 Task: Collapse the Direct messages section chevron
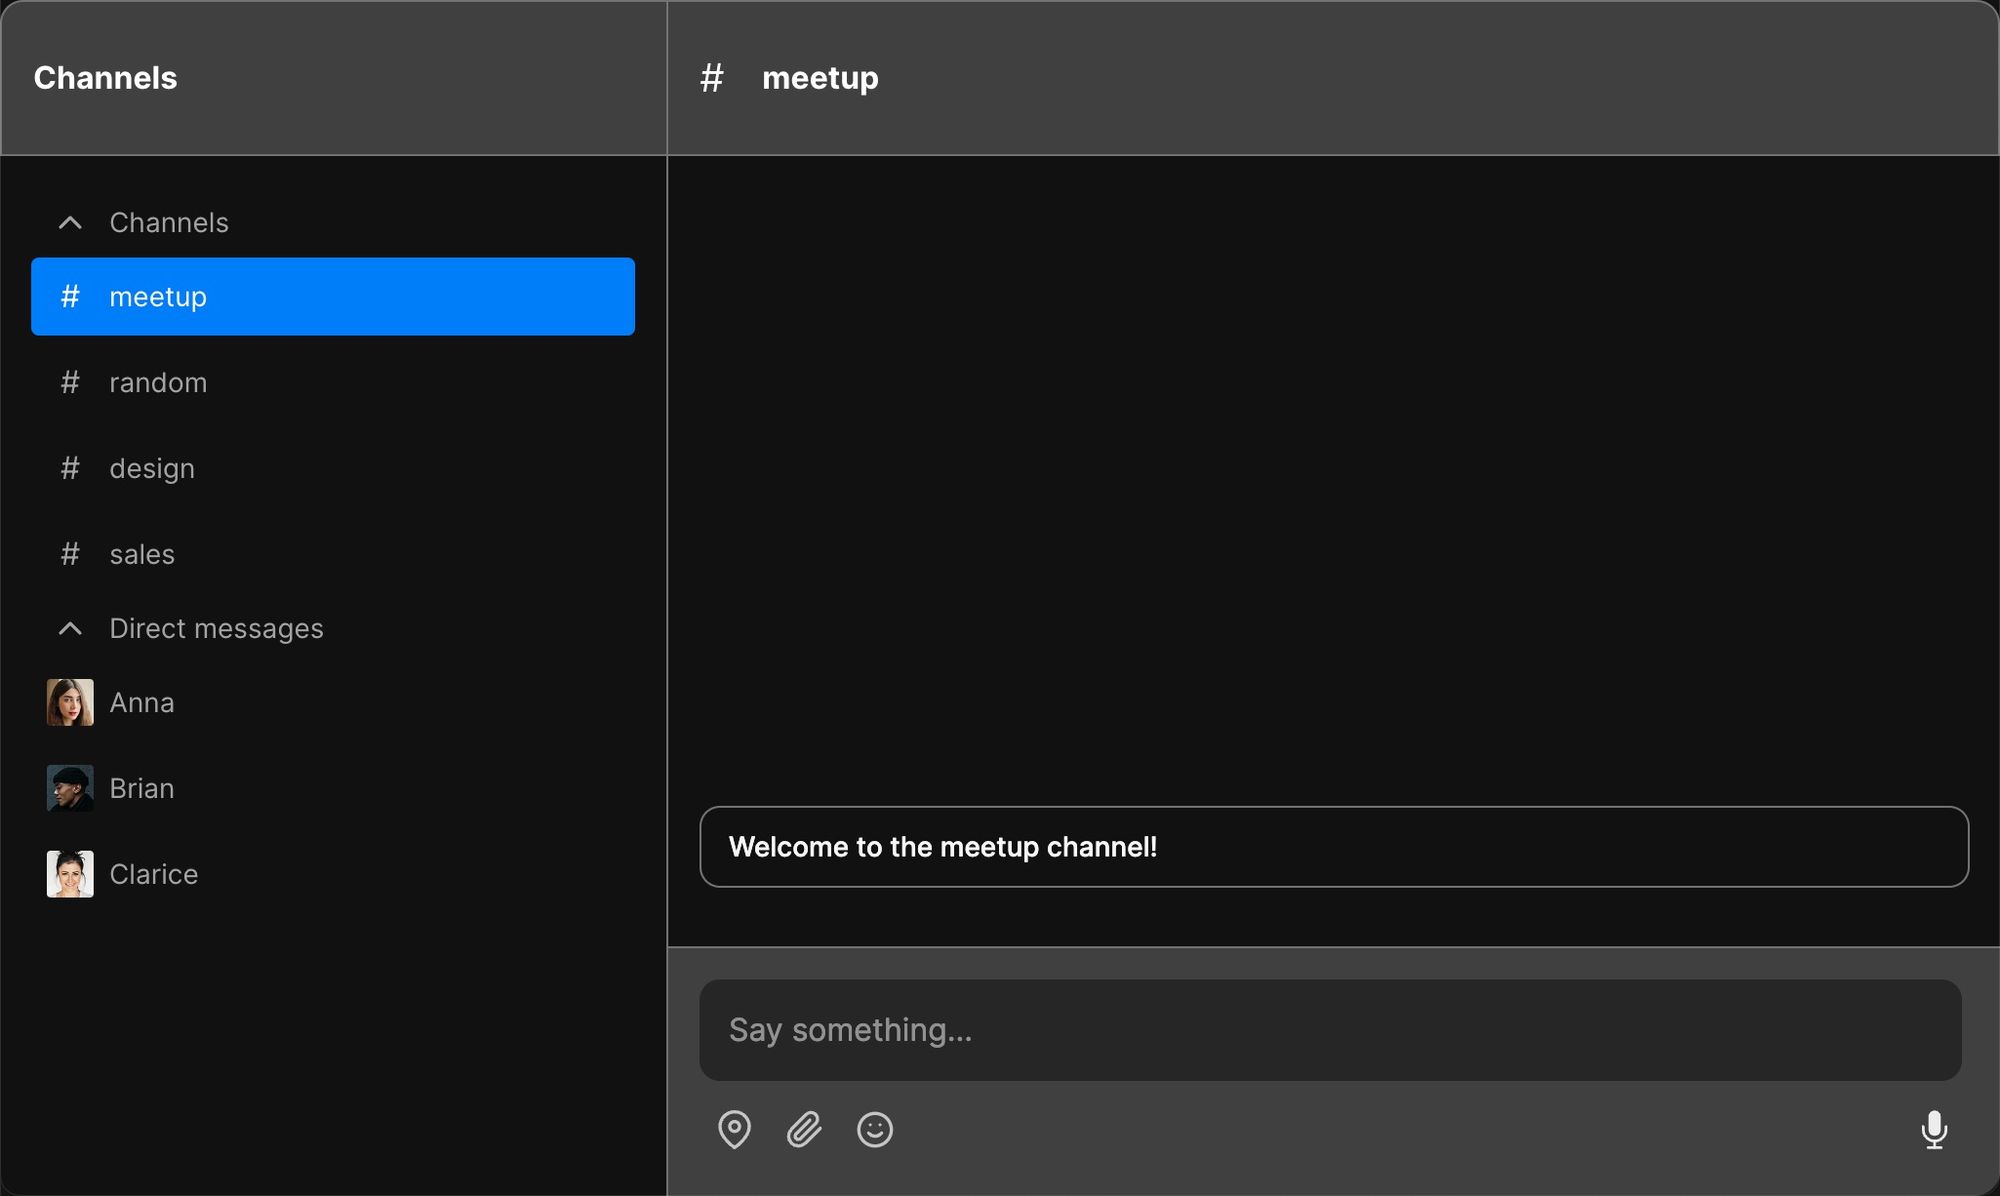click(70, 628)
